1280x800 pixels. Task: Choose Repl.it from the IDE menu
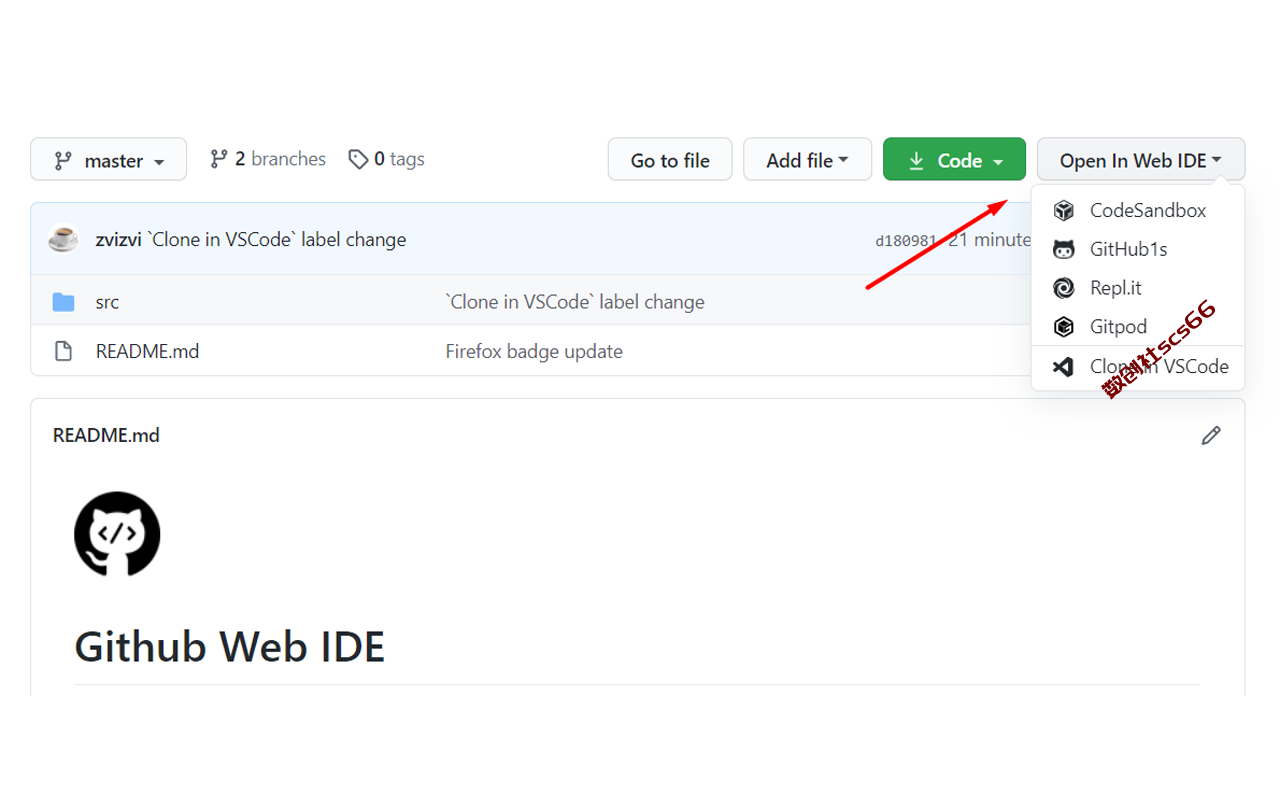click(x=1138, y=288)
